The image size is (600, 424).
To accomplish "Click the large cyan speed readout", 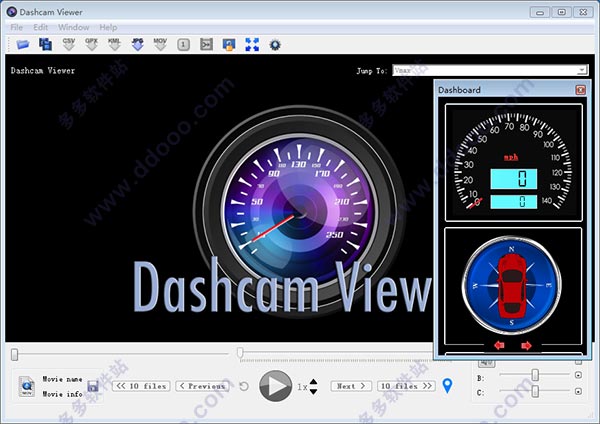I will pos(514,179).
